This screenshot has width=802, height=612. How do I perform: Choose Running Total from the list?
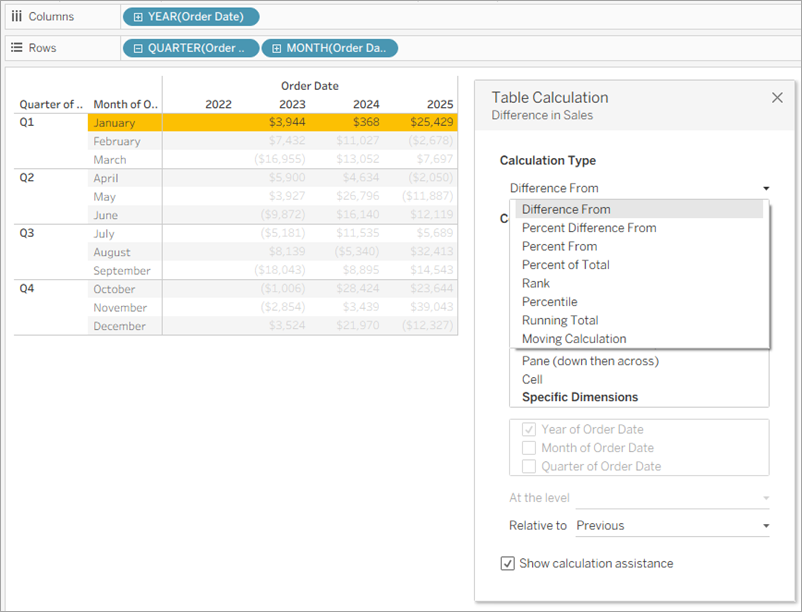point(560,321)
